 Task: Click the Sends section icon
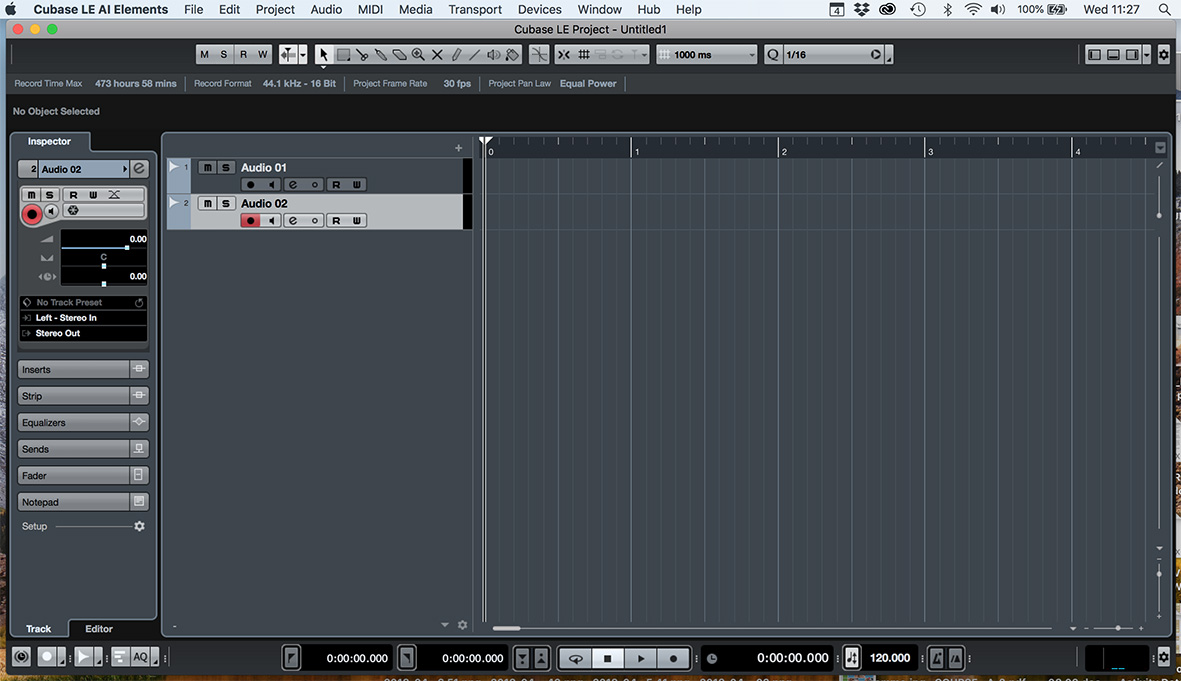139,449
